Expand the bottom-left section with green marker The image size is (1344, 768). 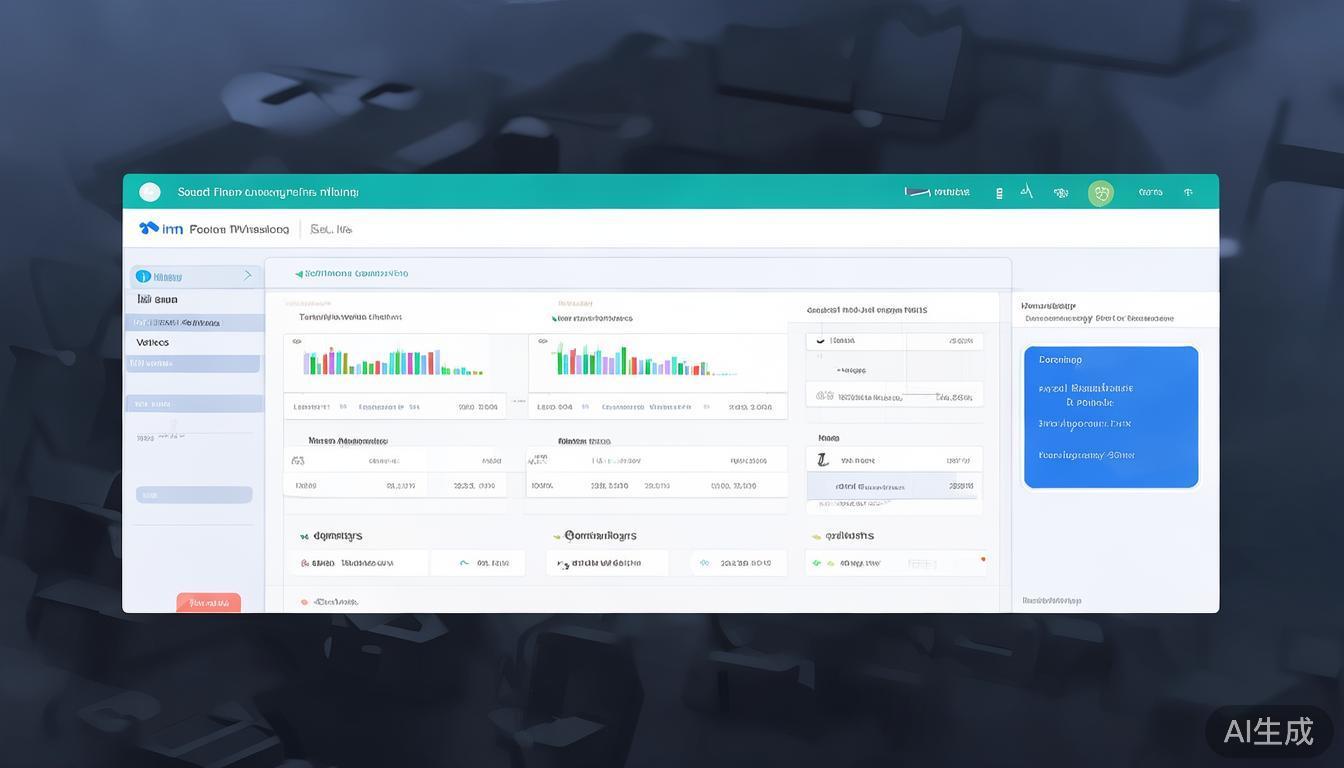coord(305,537)
